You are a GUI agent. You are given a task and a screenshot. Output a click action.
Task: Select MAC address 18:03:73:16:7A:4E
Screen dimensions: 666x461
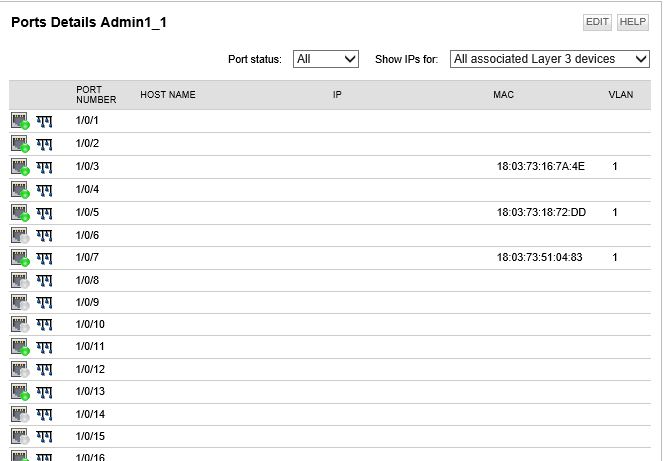[x=541, y=167]
